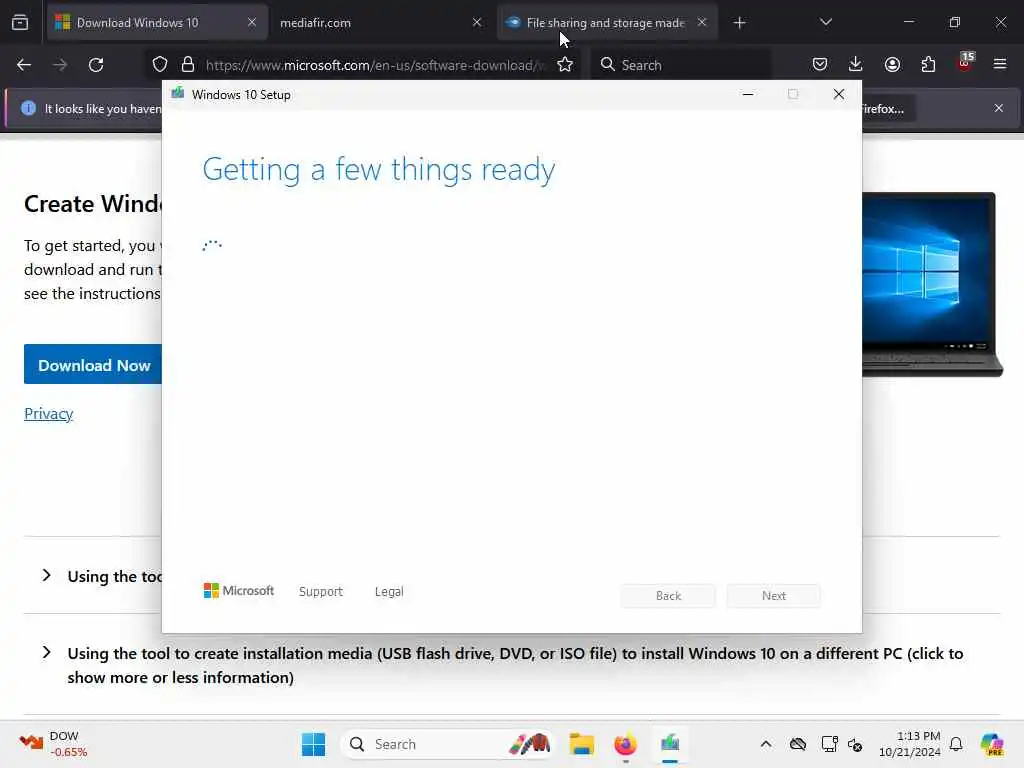Close the Windows 10 Setup window
Screen dimensions: 1024x768
839,94
